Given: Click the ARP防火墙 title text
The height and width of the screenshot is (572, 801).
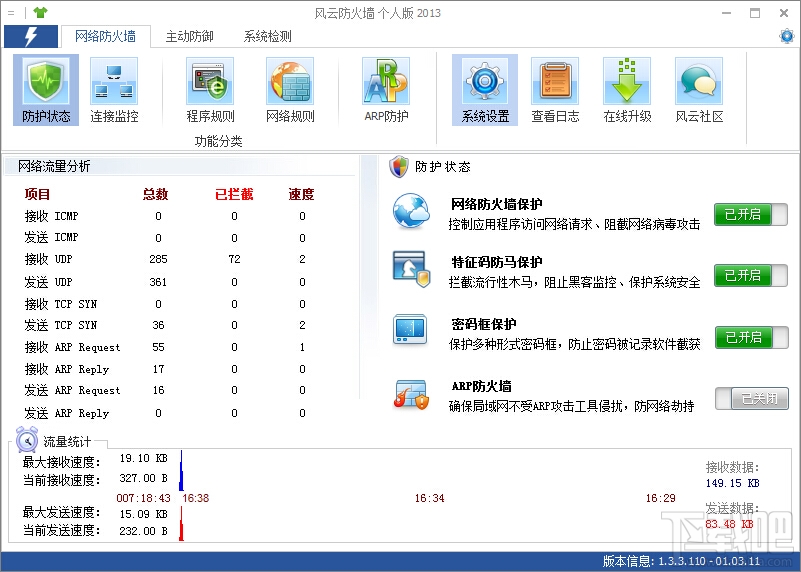Looking at the screenshot, I should [481, 386].
